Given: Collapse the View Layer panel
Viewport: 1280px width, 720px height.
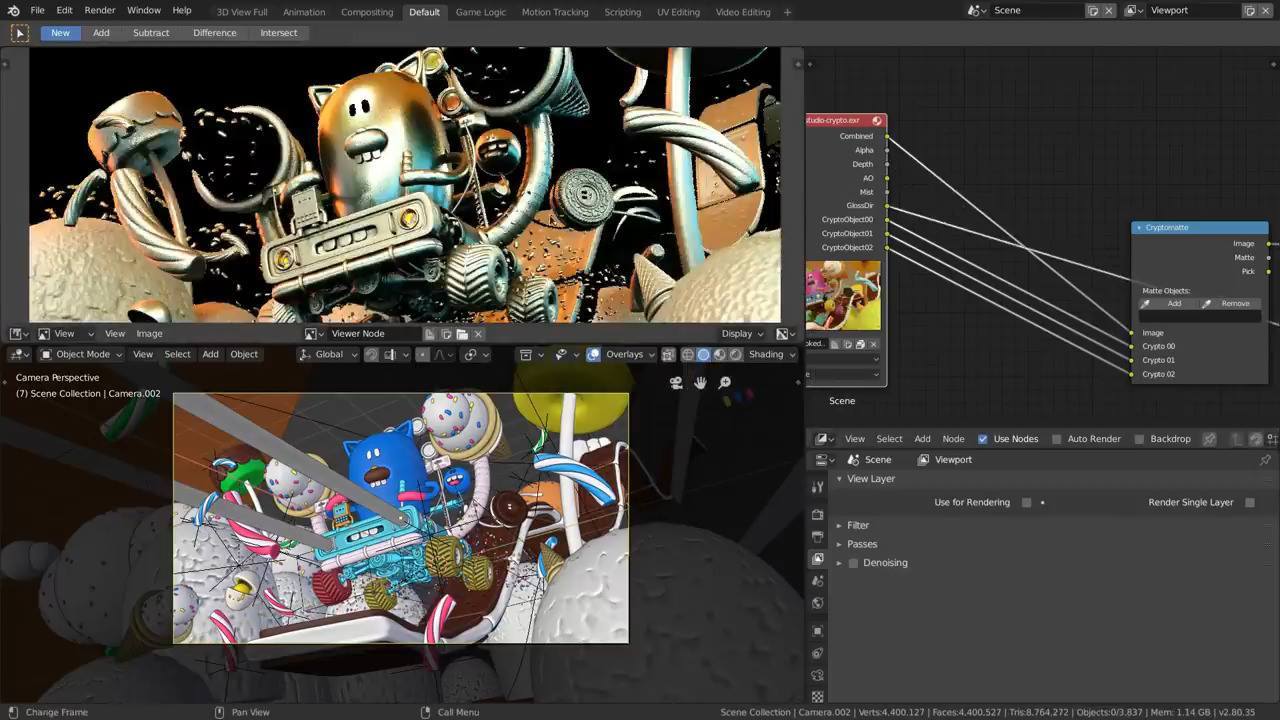Looking at the screenshot, I should [840, 479].
